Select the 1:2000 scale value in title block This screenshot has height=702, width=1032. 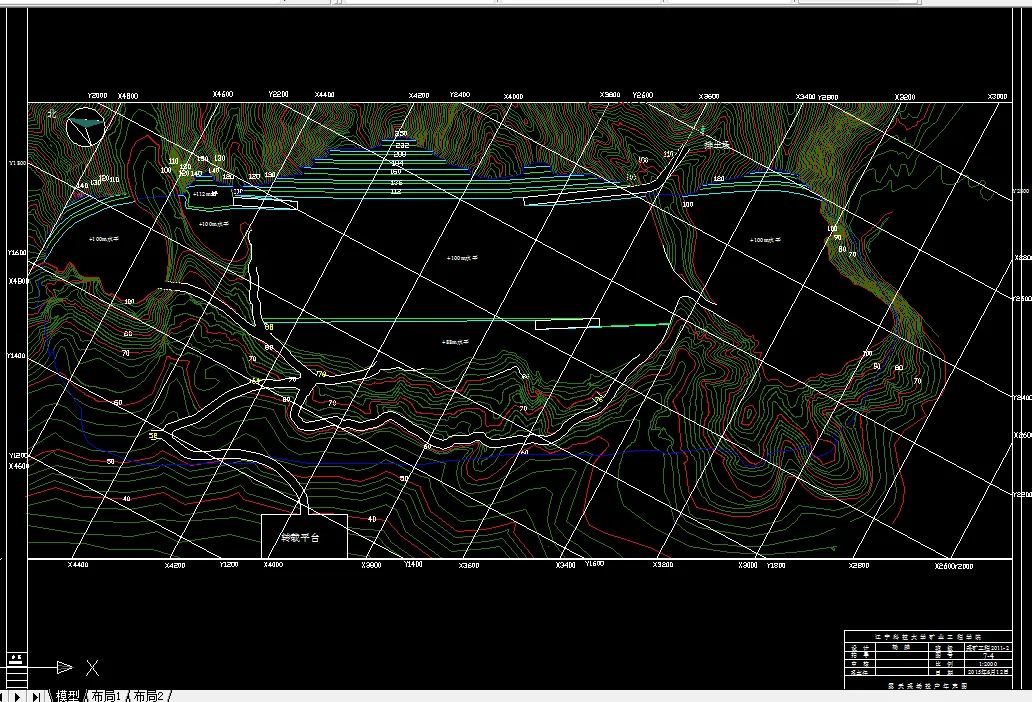[987, 664]
